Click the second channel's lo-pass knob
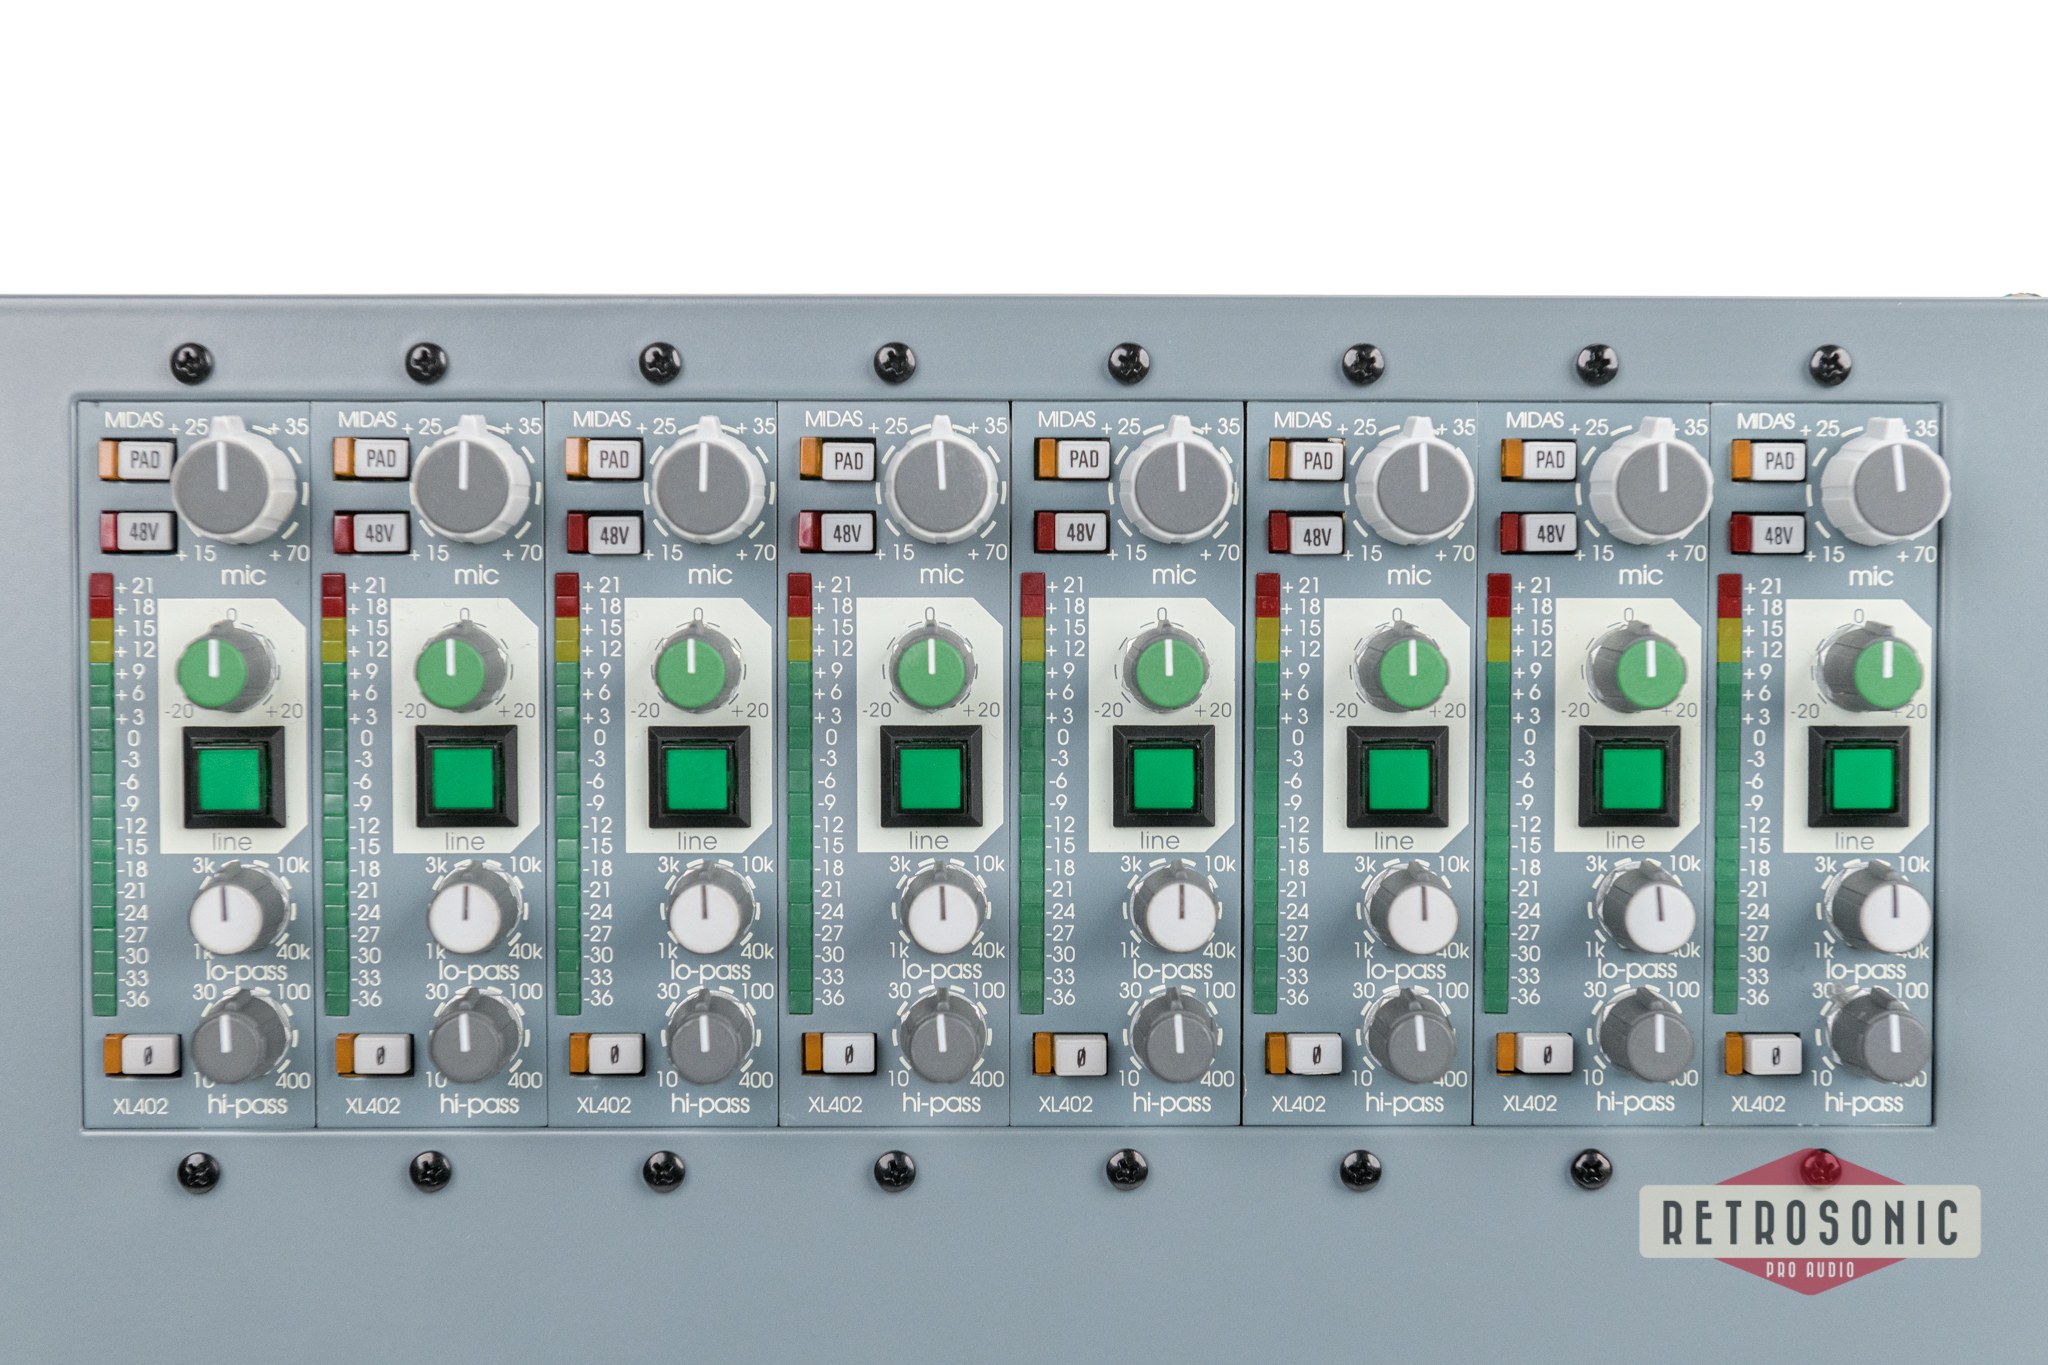Screen dimensions: 2048x1365 [472, 909]
